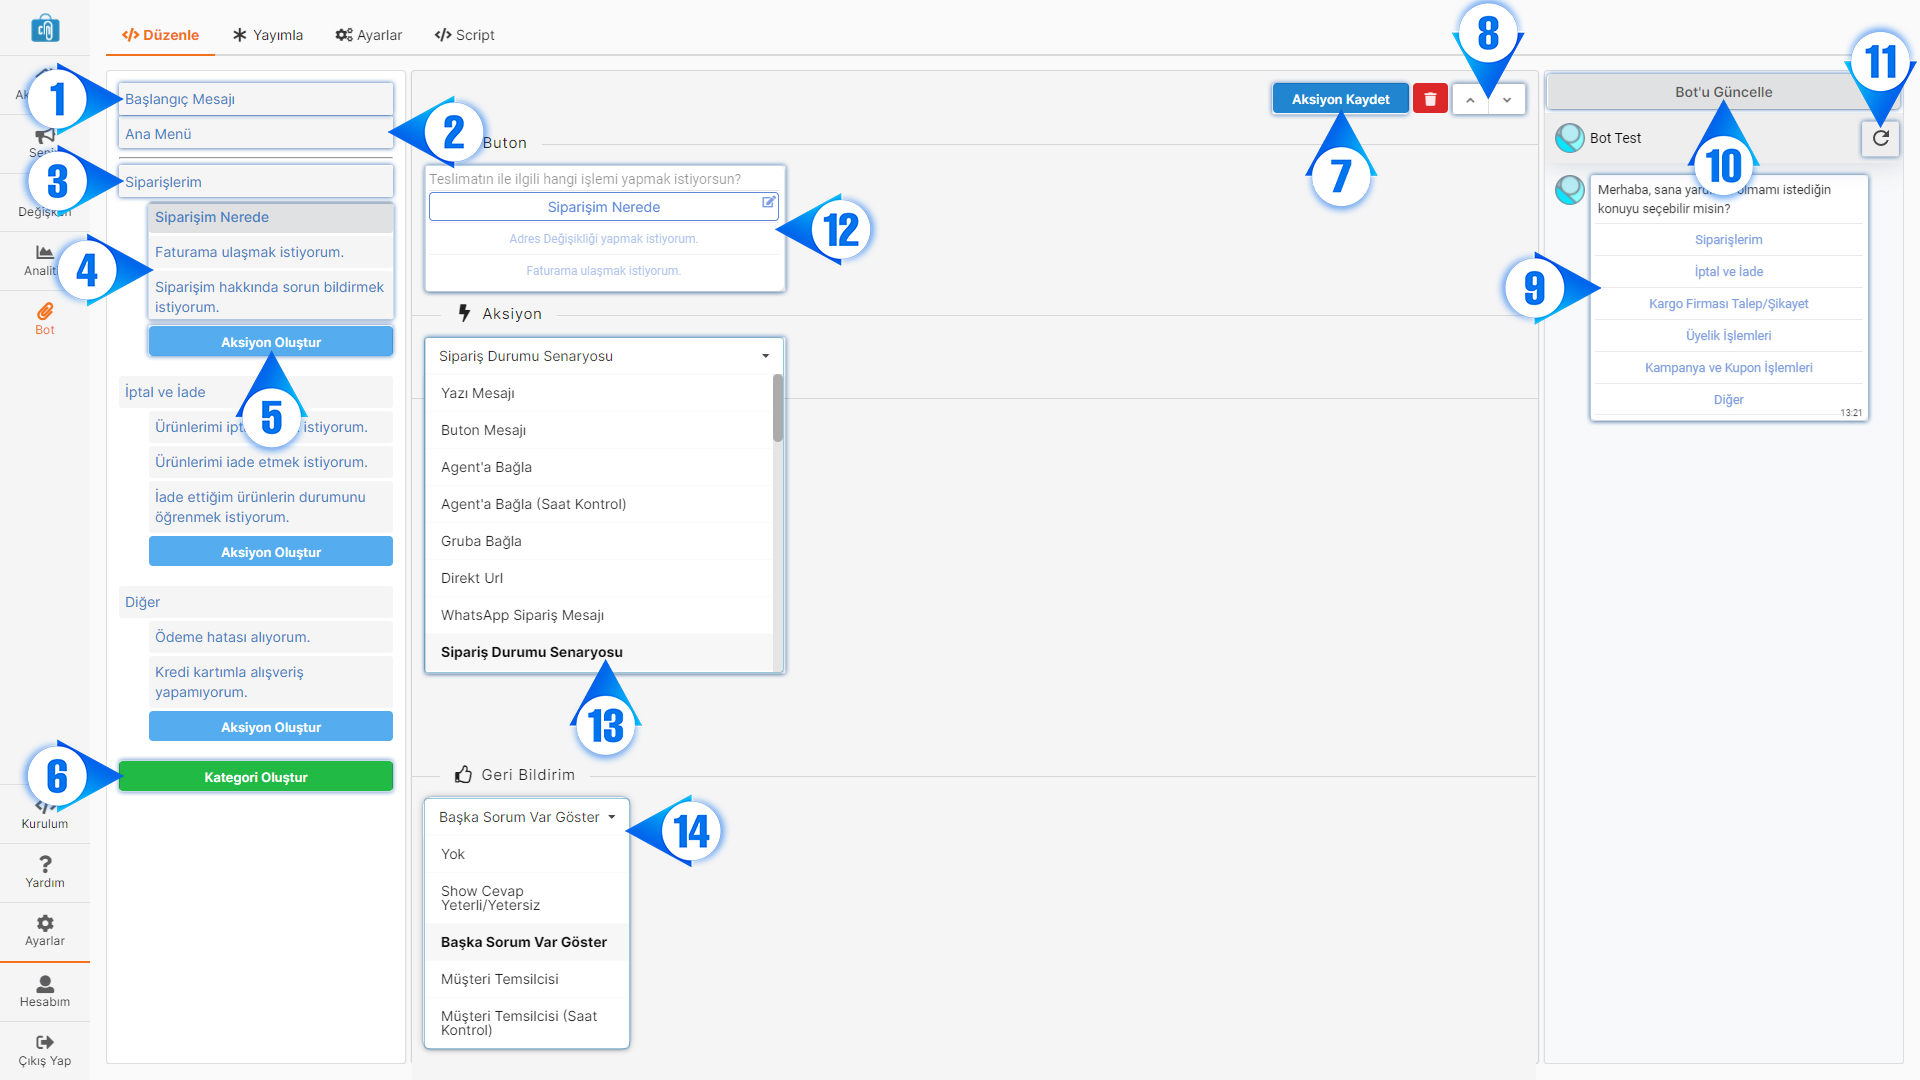
Task: Switch to the Yayımla tab
Action: point(267,35)
